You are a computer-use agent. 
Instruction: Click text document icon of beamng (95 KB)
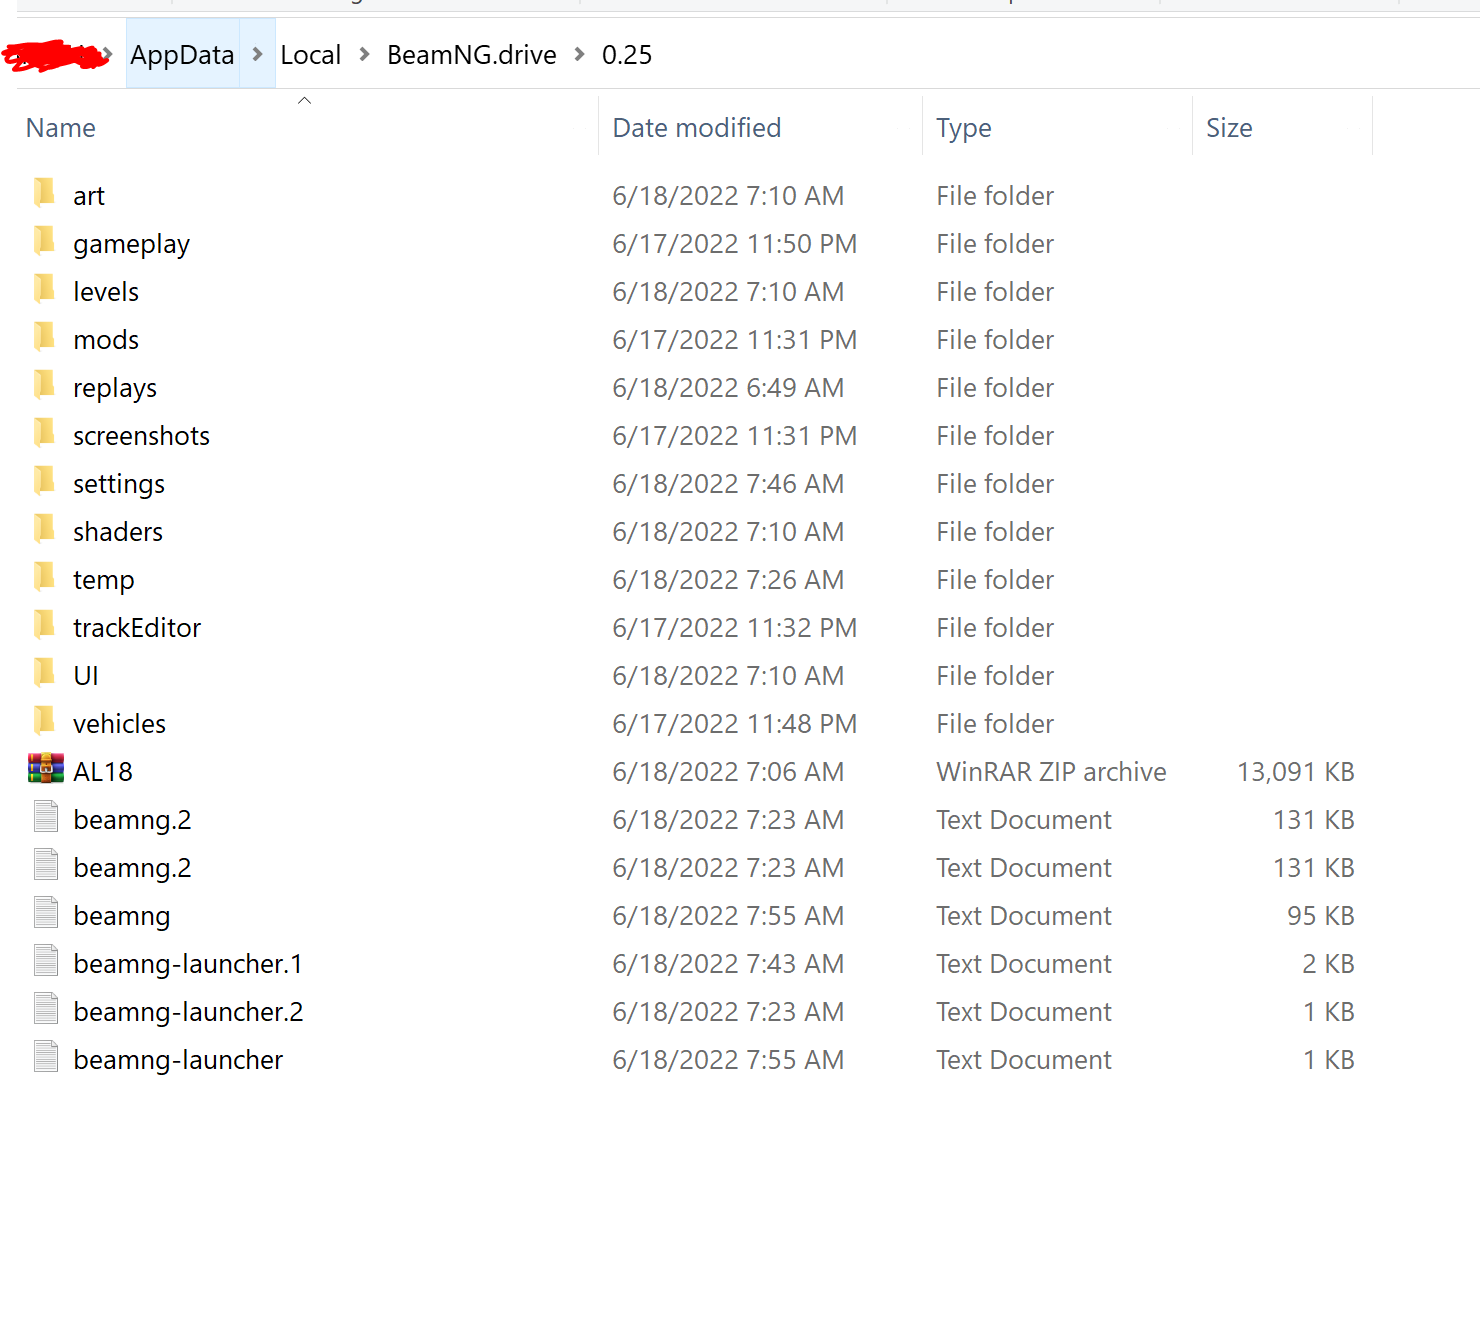[x=46, y=912]
